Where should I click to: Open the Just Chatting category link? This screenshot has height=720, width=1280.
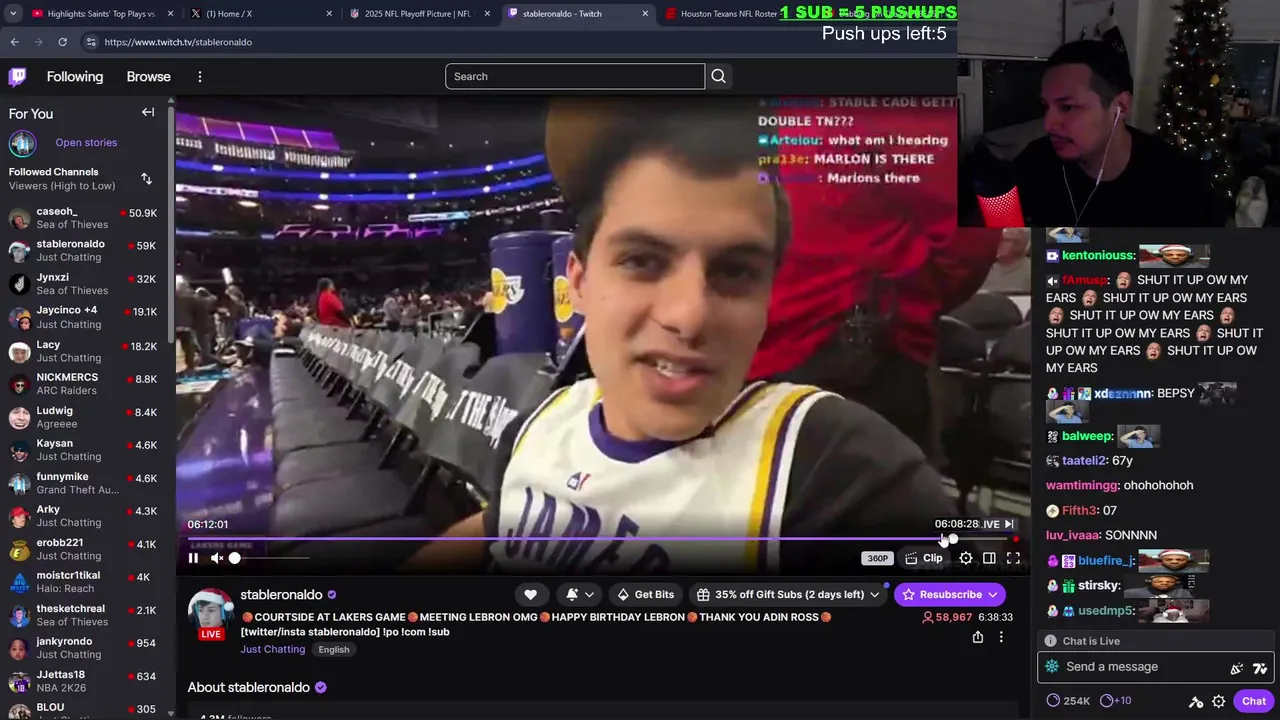(272, 649)
